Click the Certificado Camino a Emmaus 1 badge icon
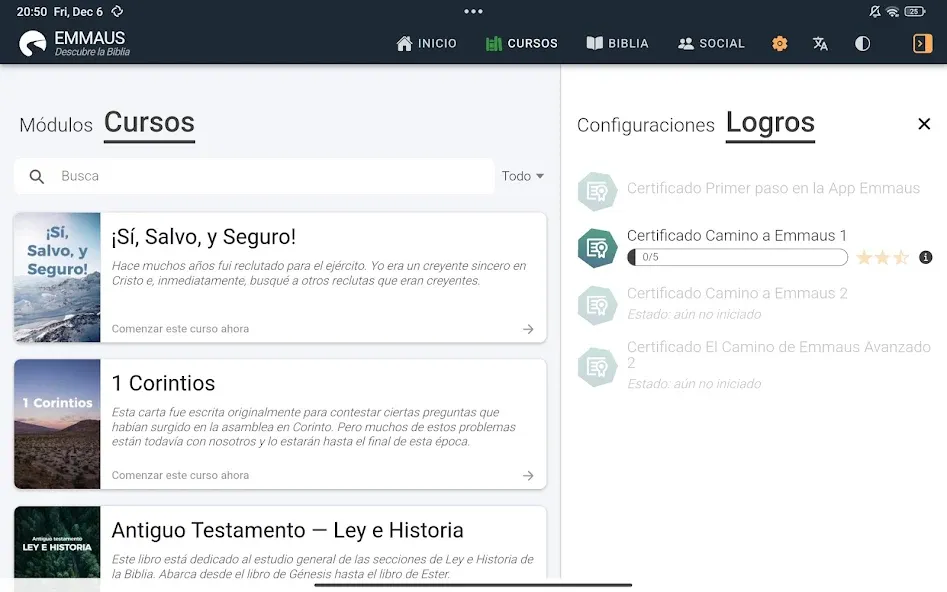 597,248
